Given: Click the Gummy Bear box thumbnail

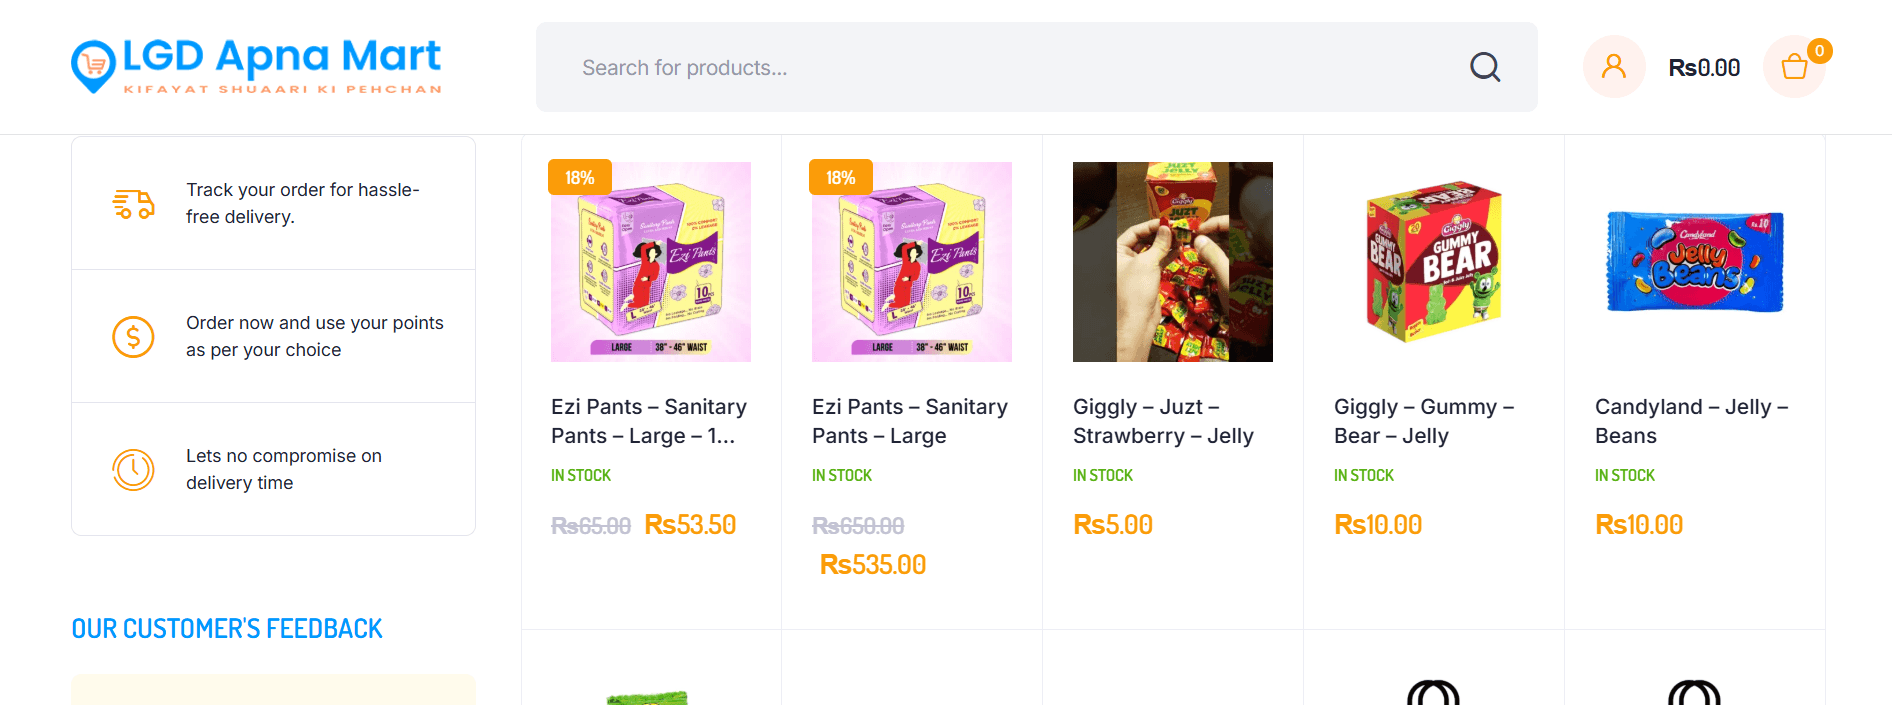Looking at the screenshot, I should click(1434, 262).
